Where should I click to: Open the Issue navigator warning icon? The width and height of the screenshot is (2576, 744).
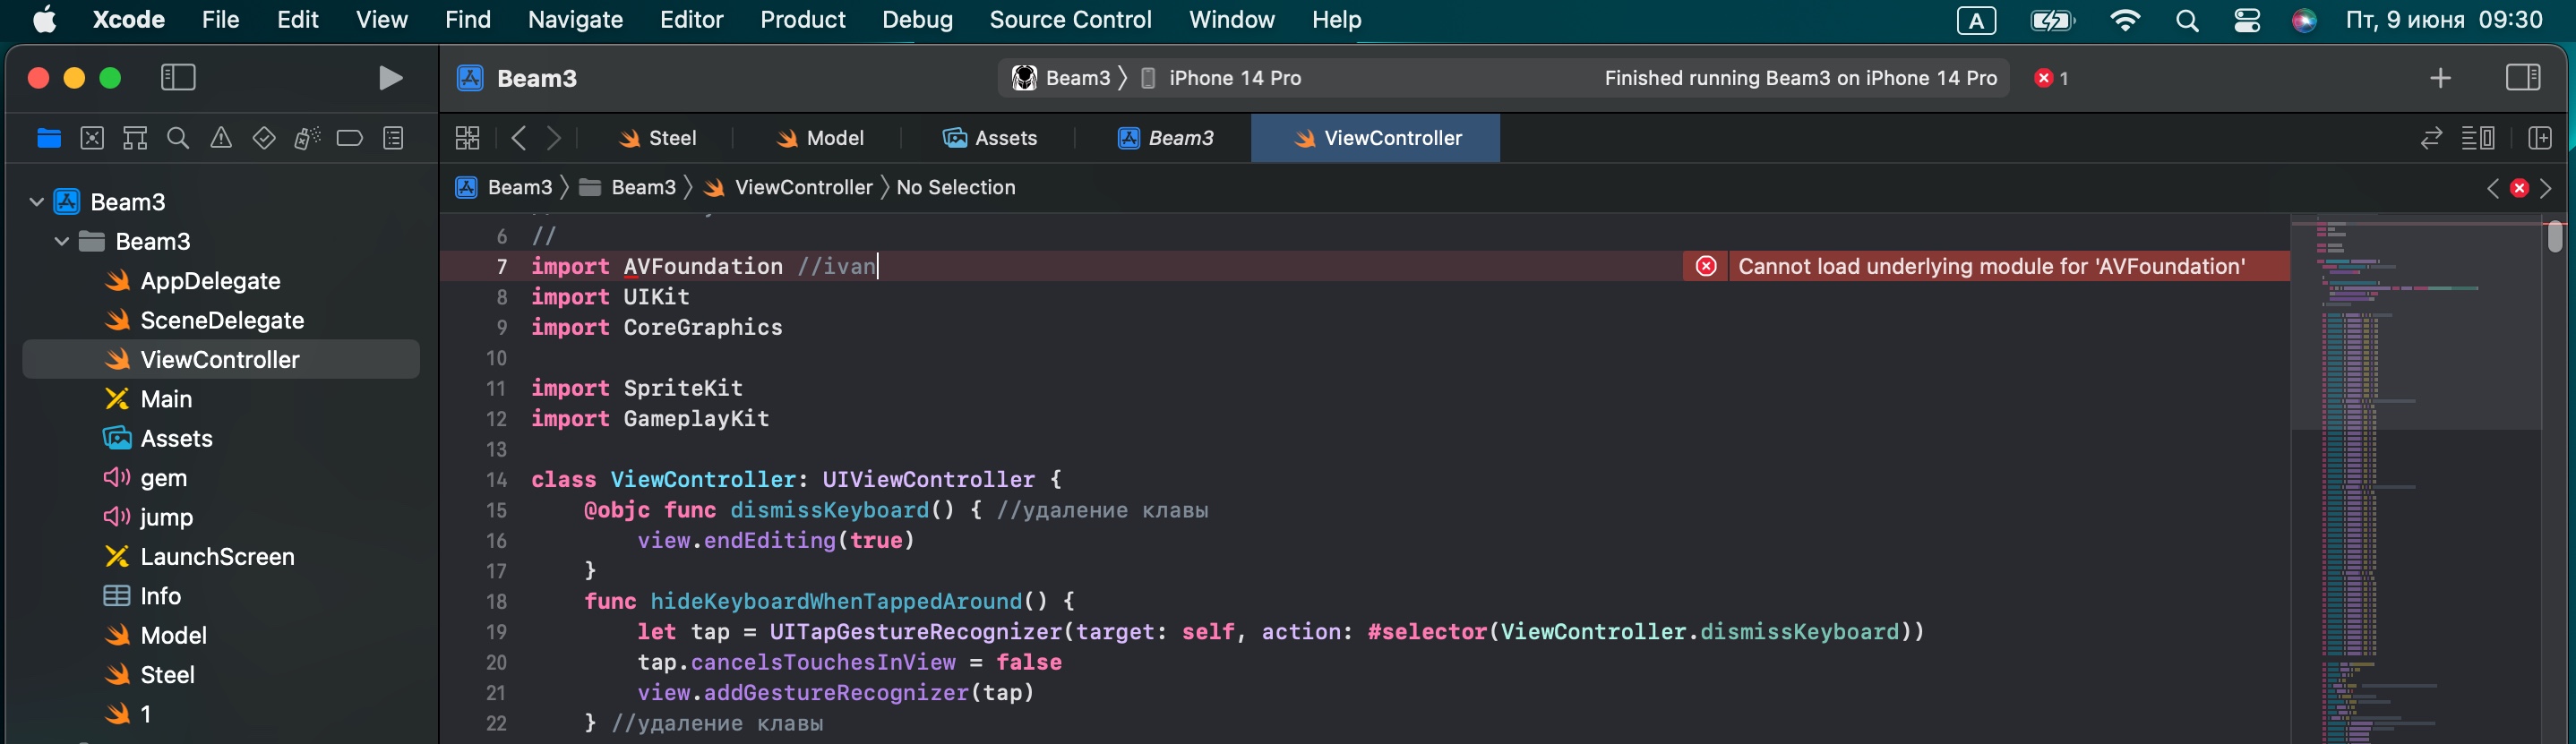(221, 138)
